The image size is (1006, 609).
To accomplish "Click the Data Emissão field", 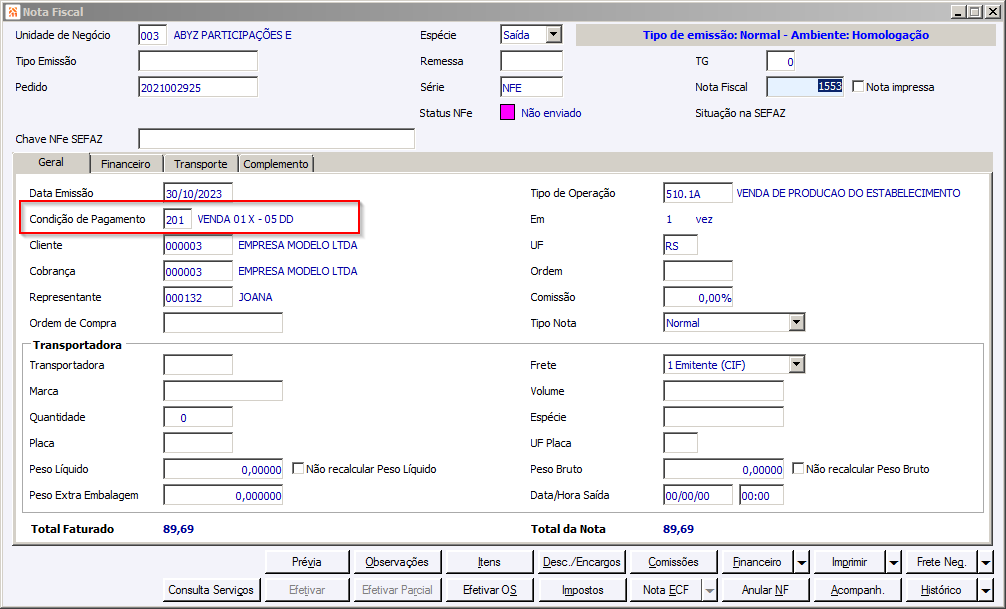I will point(198,193).
